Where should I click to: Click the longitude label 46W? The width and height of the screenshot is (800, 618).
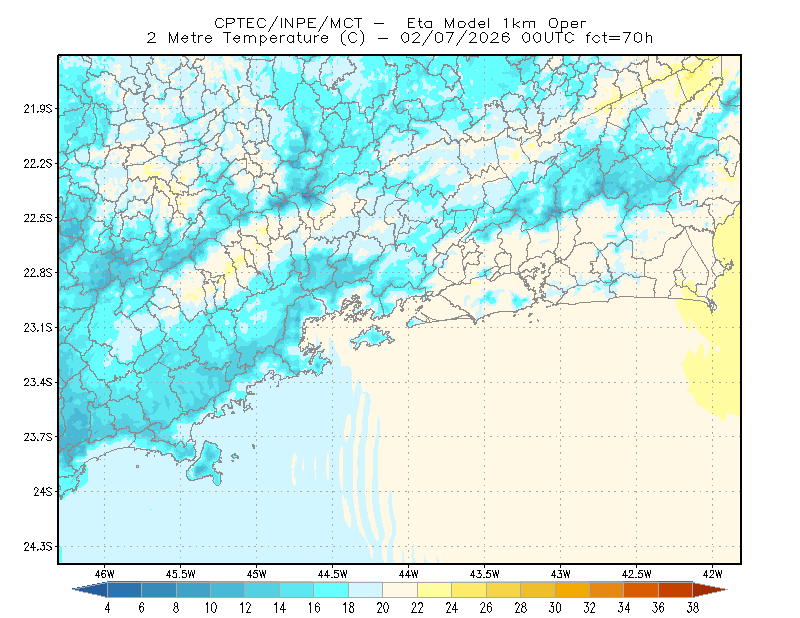click(x=105, y=574)
